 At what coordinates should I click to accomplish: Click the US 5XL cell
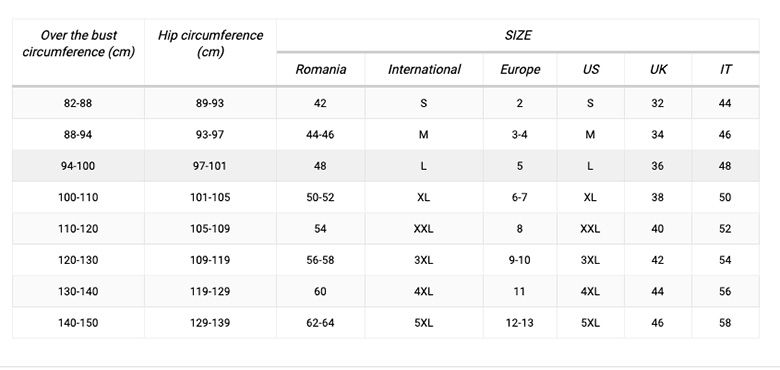pyautogui.click(x=590, y=323)
